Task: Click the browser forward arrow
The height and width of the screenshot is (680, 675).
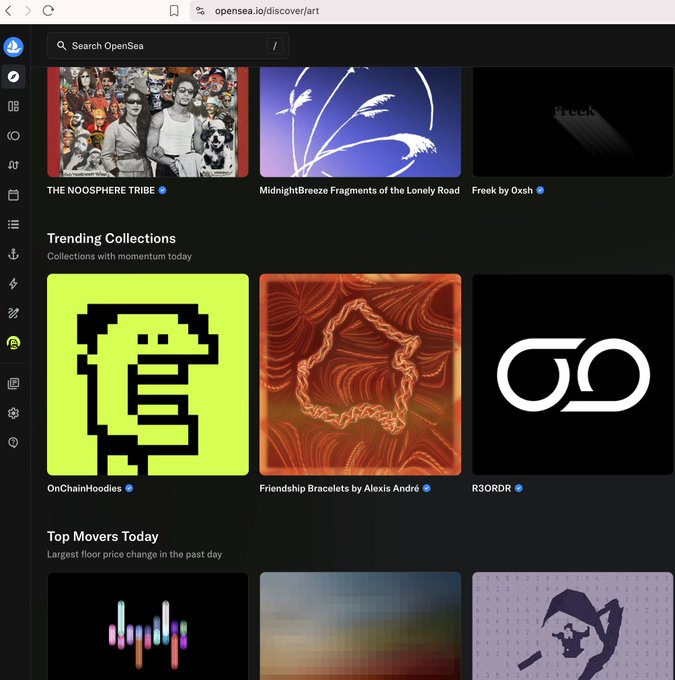Action: (x=28, y=10)
